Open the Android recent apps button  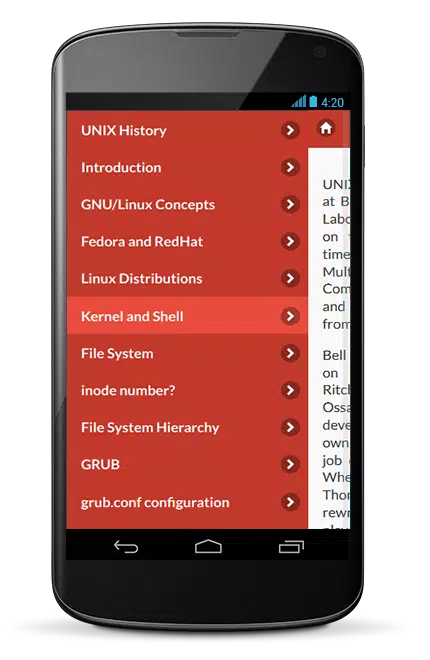point(291,546)
